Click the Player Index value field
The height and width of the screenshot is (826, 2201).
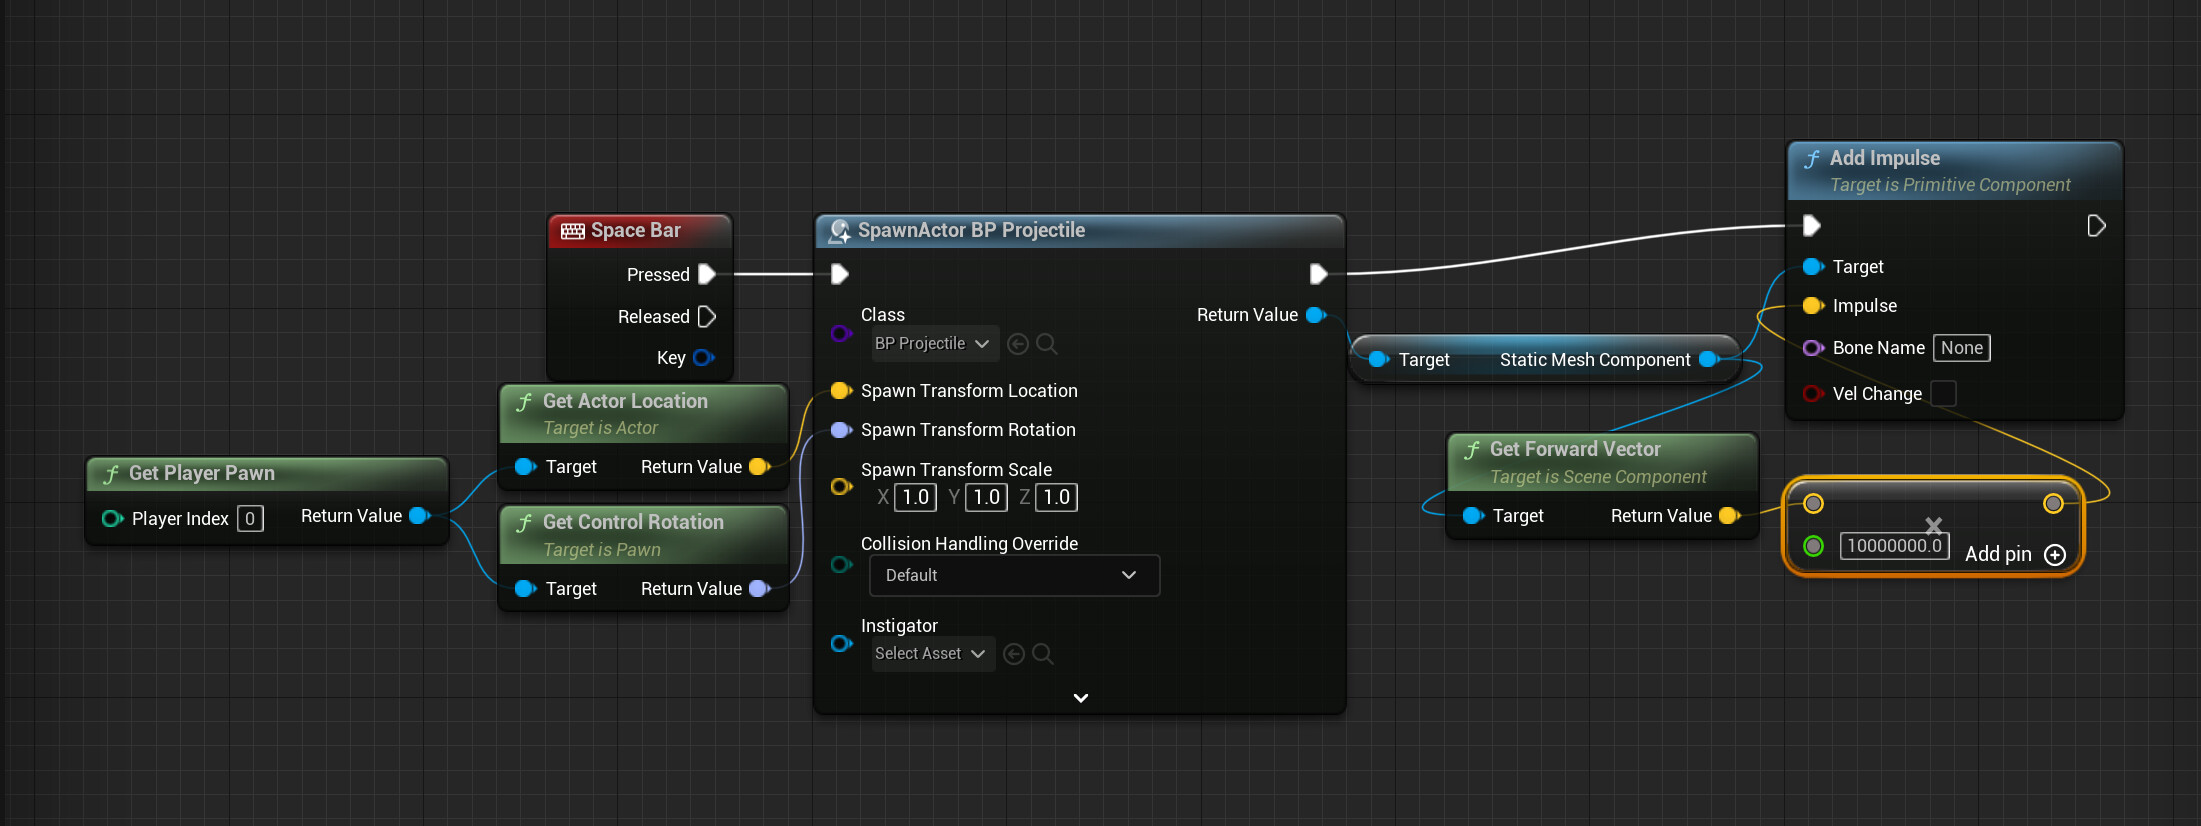click(250, 519)
